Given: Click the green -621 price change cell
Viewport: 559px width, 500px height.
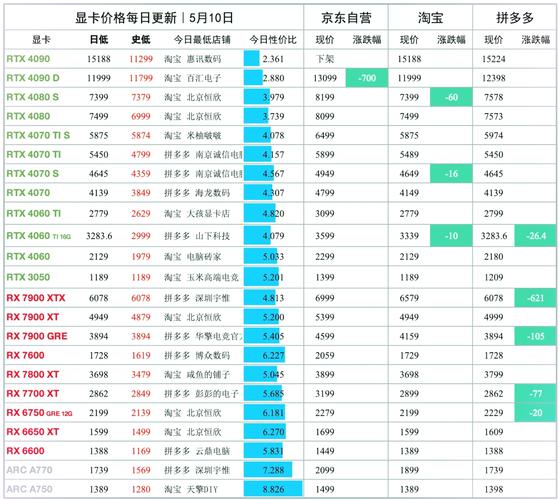Looking at the screenshot, I should [x=535, y=298].
